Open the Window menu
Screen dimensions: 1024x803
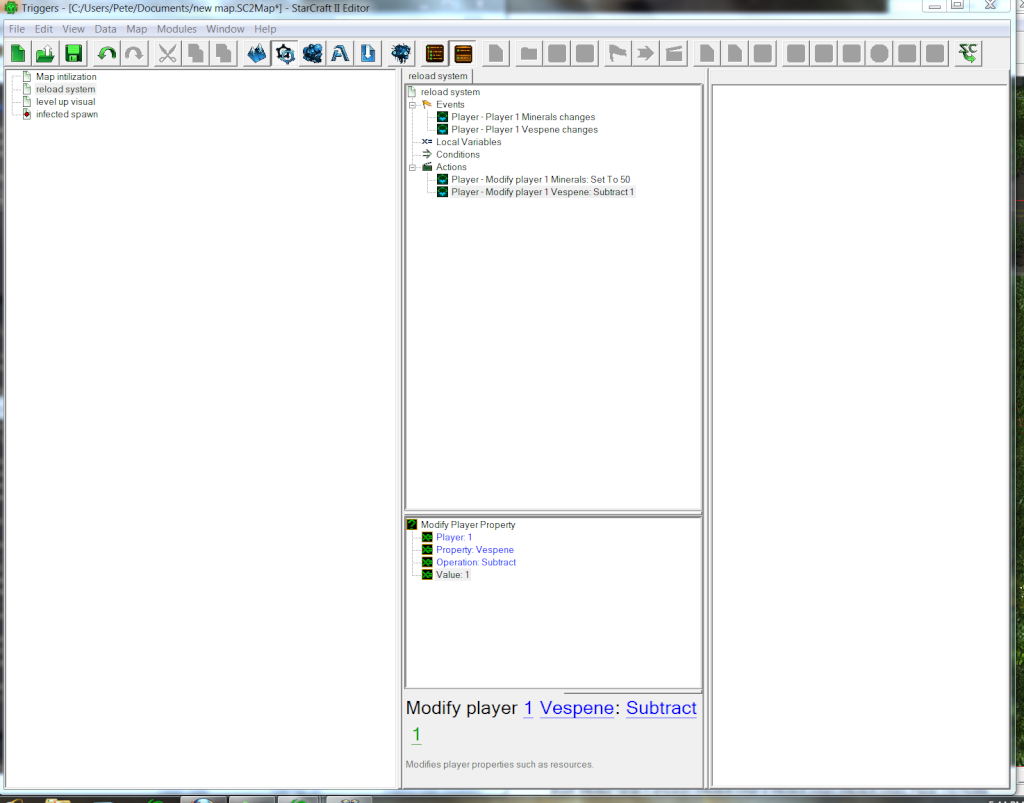point(225,29)
